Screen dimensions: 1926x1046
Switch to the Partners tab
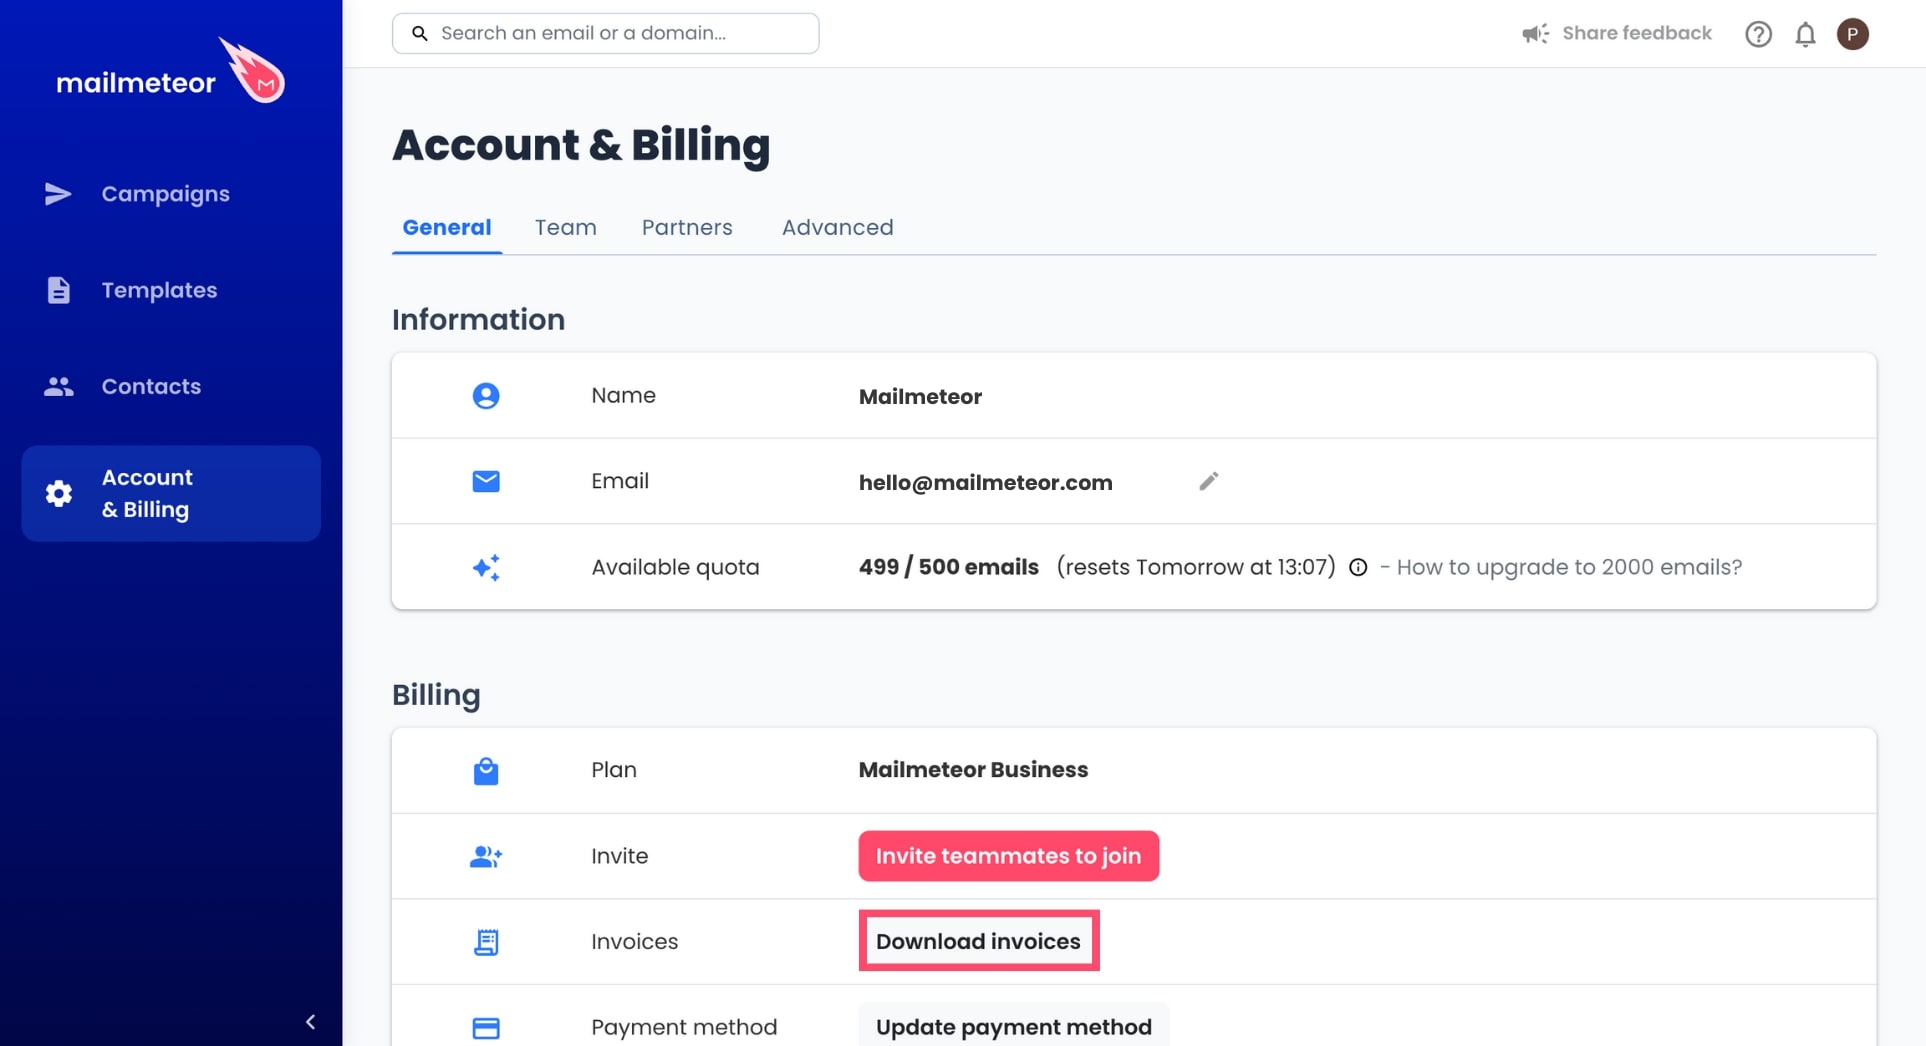[x=687, y=228]
